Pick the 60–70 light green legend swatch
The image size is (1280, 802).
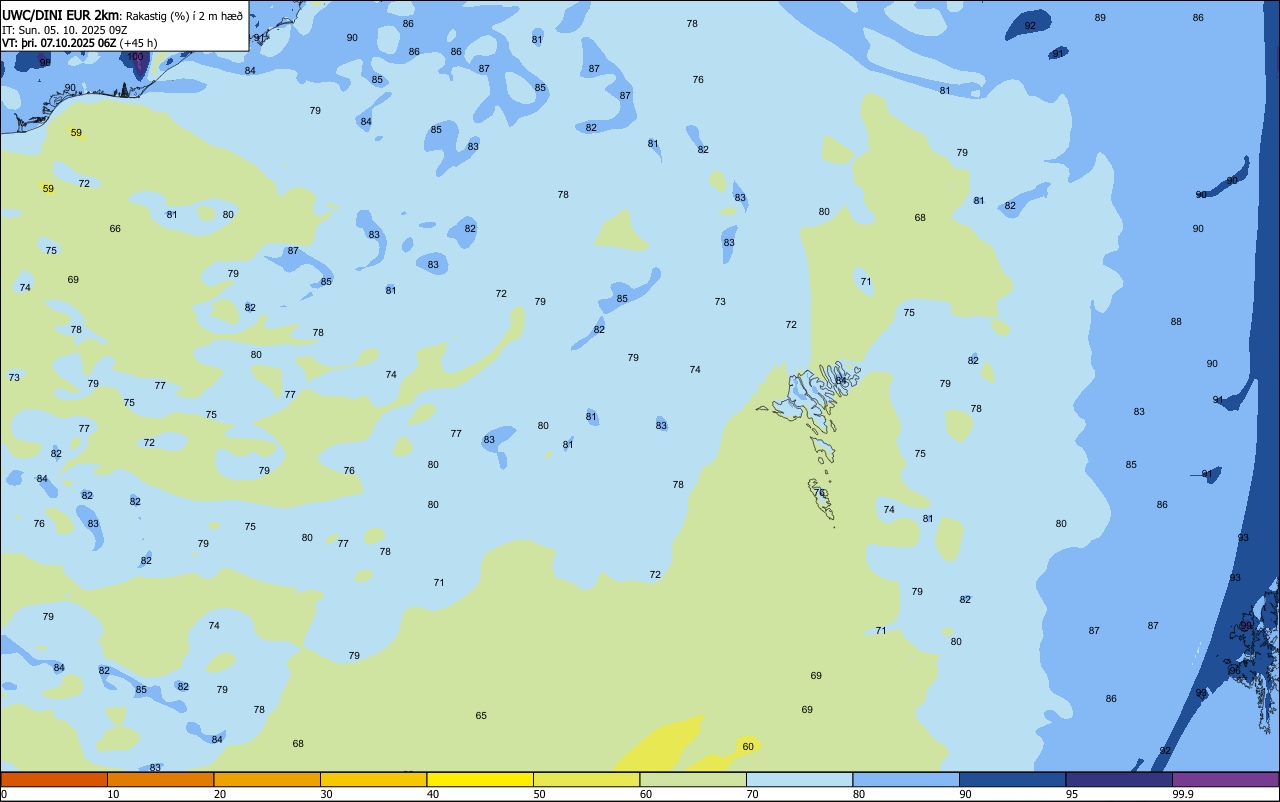(693, 780)
